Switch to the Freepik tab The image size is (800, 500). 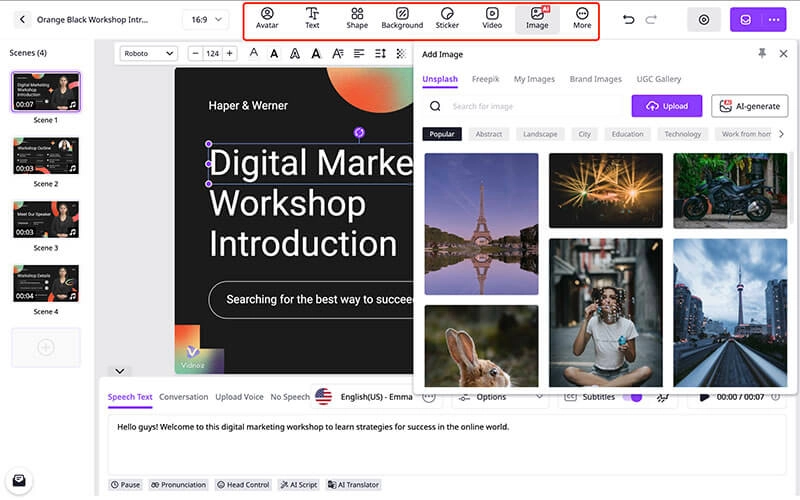click(x=485, y=79)
